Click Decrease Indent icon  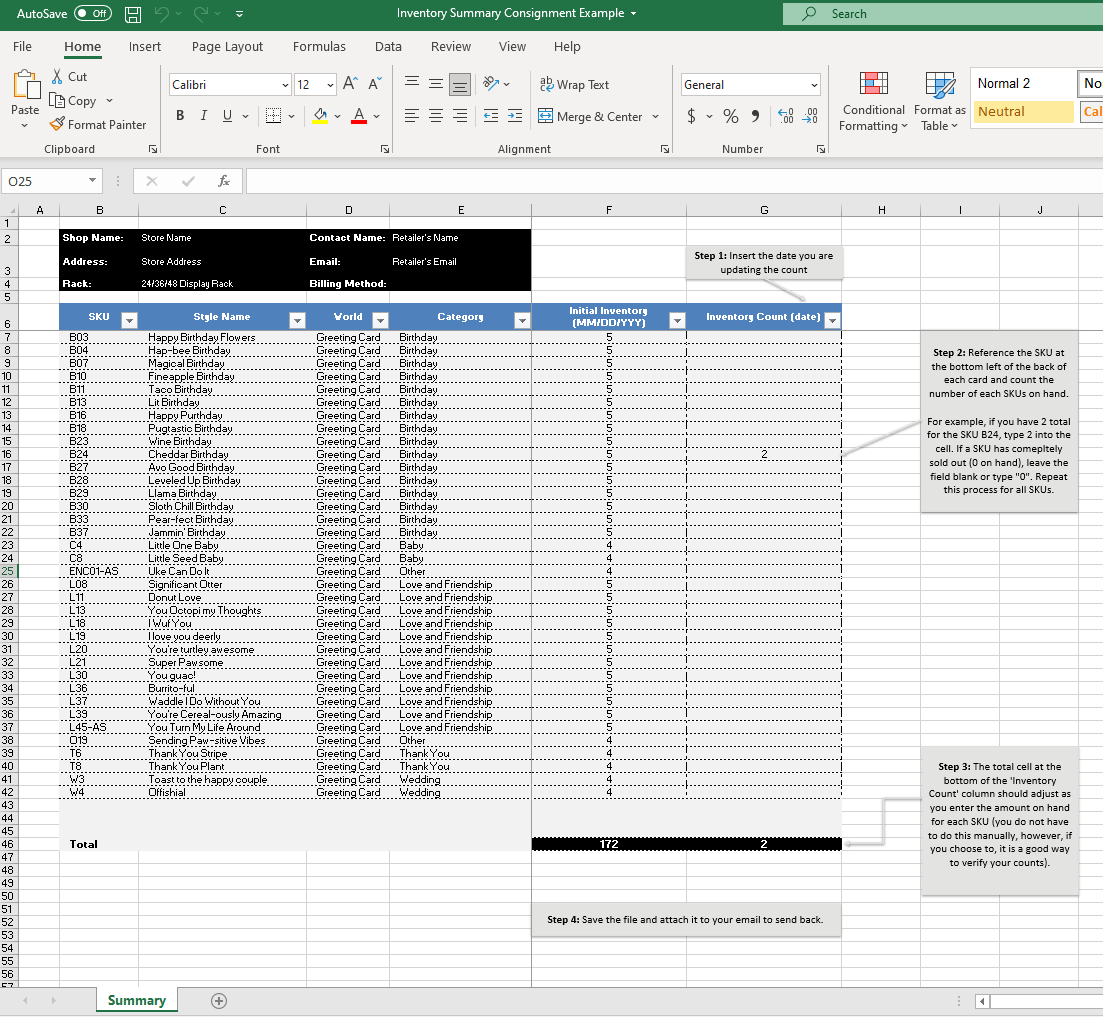click(x=491, y=115)
